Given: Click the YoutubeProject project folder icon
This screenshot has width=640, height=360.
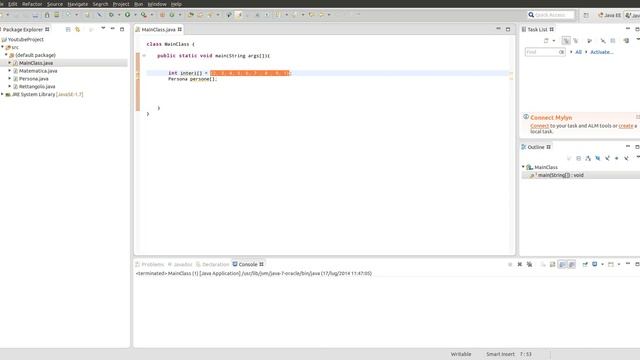Looking at the screenshot, I should click(4, 40).
